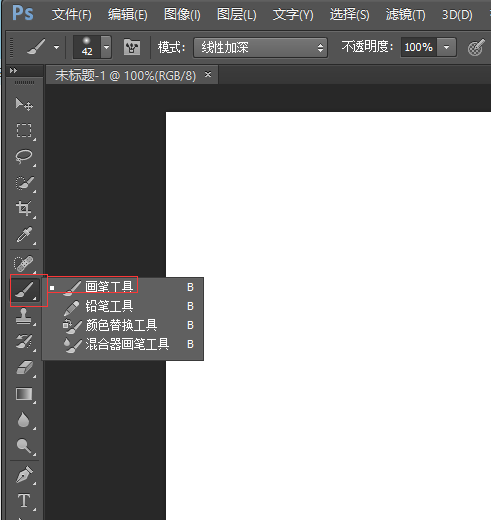Select the Crop tool
This screenshot has height=520, width=491.
pos(24,209)
